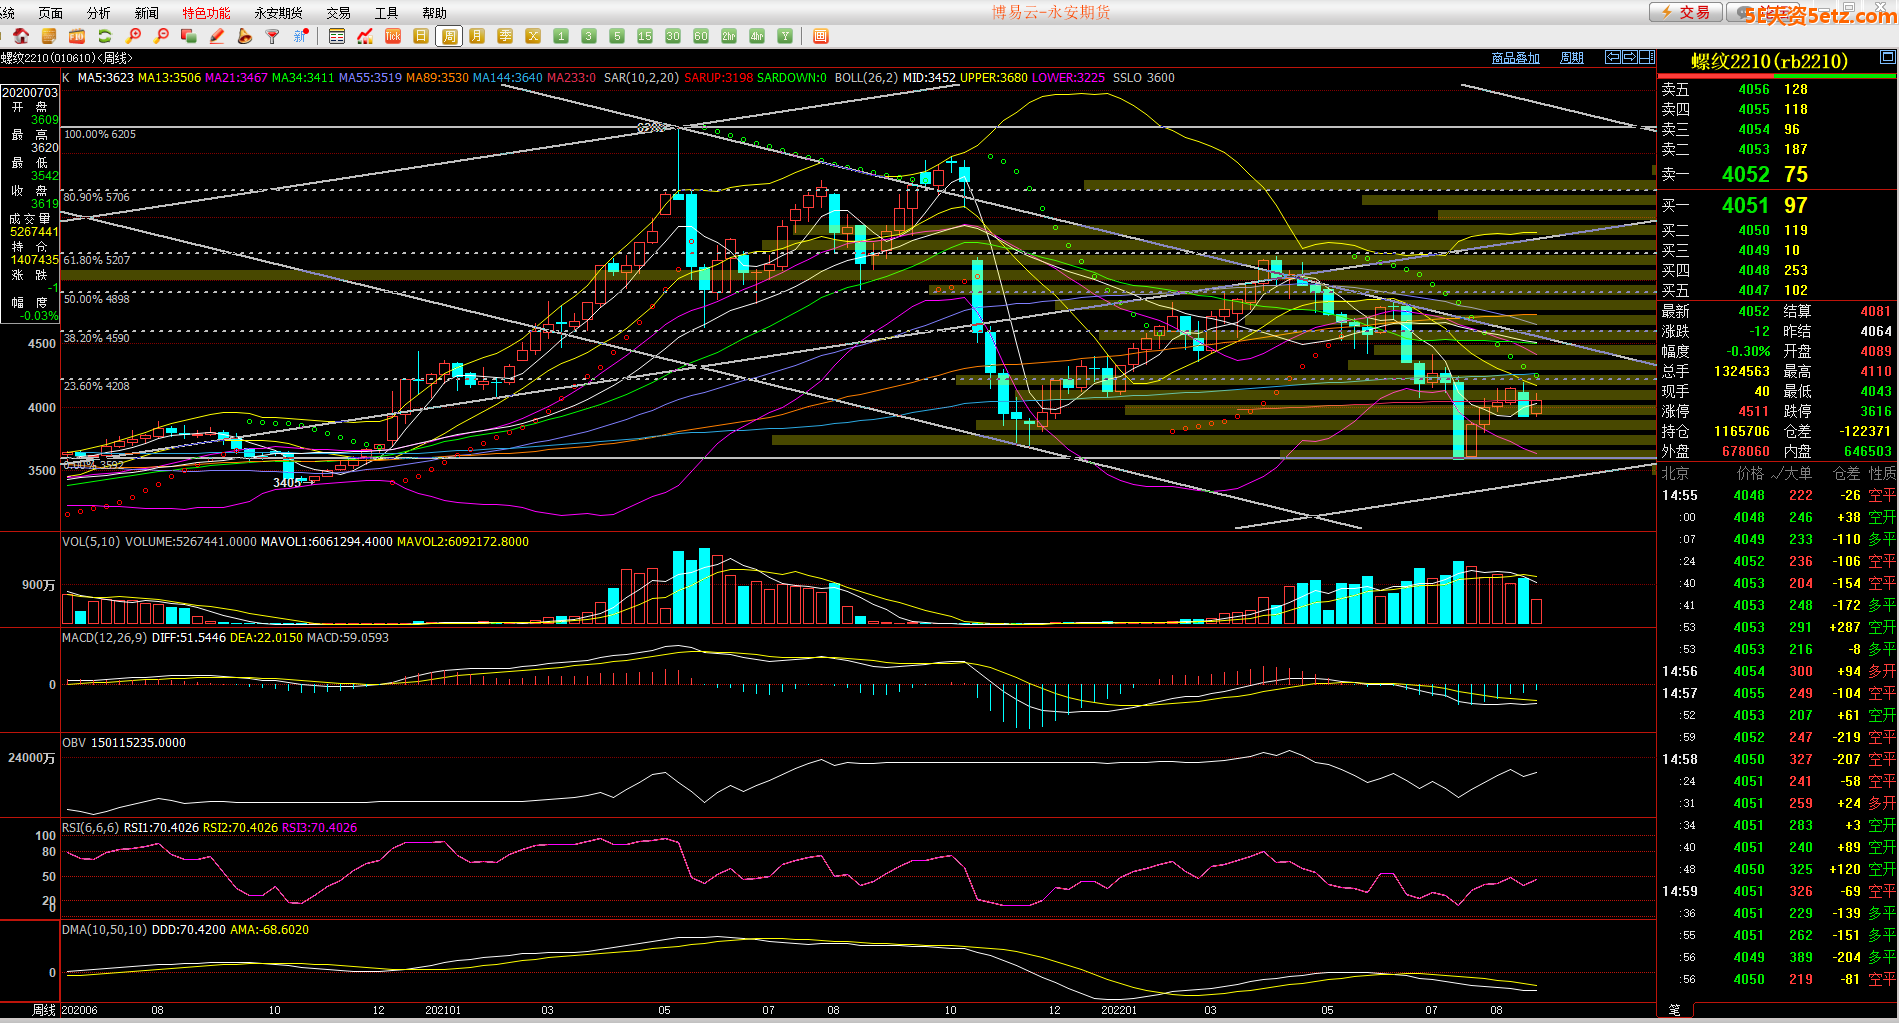1899x1023 pixels.
Task: Click the yellow X period icon
Action: click(x=533, y=36)
